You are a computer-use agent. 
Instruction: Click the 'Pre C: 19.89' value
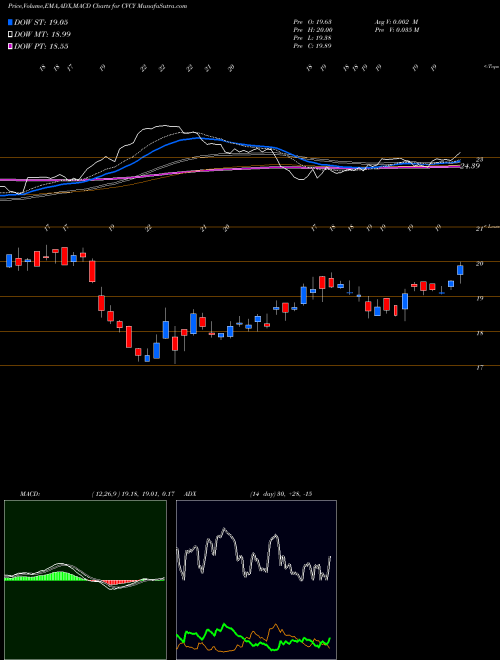[x=312, y=46]
